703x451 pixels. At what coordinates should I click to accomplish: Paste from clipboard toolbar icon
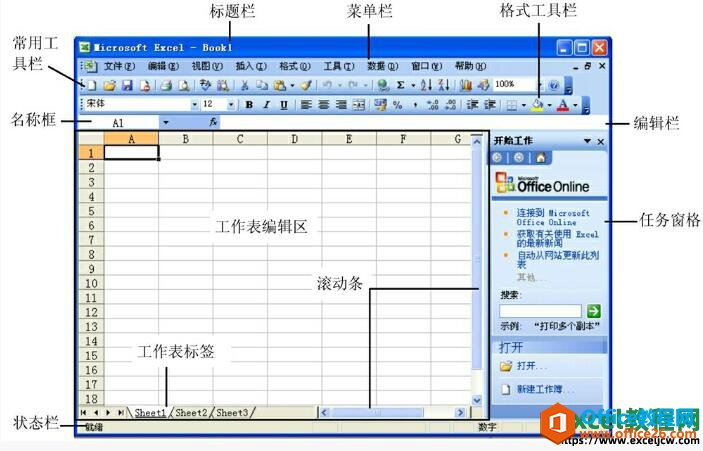coord(279,85)
